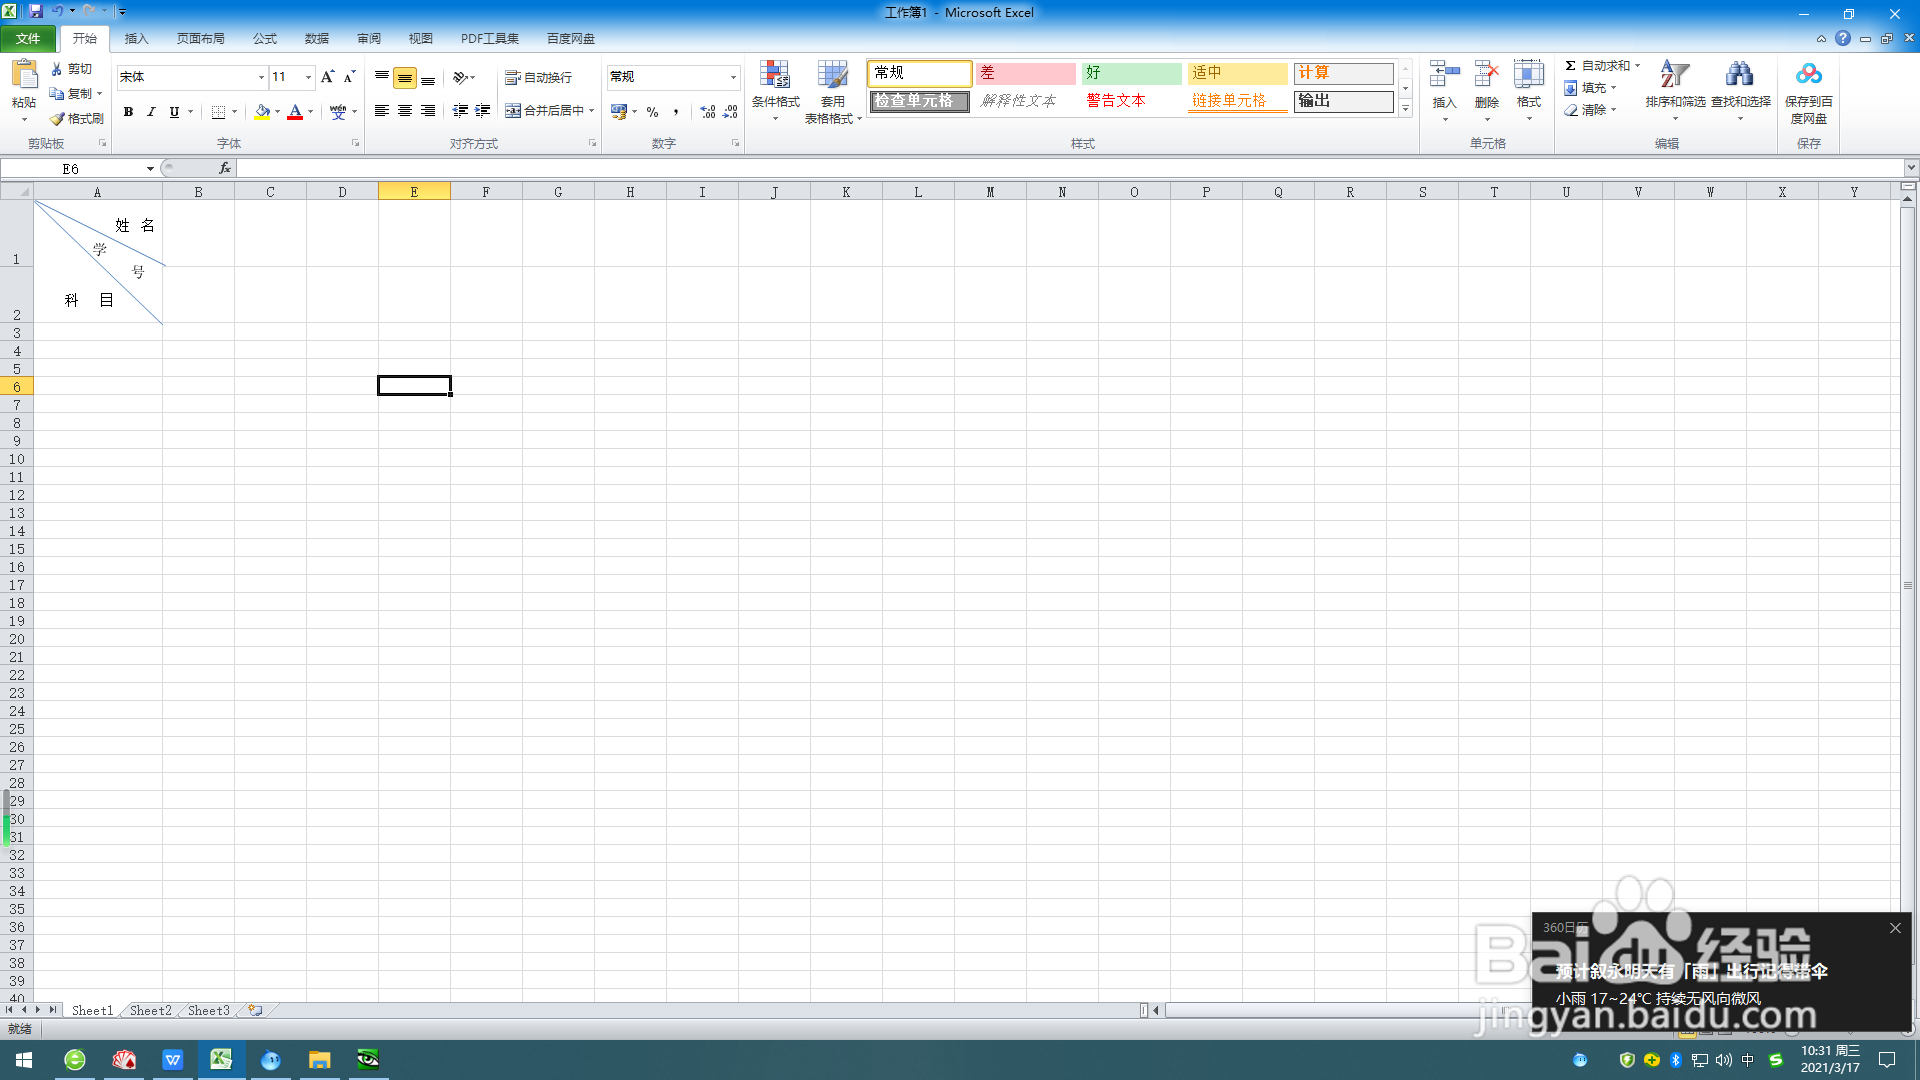The image size is (1920, 1080).
Task: Click the Save icon in quick access toolbar
Action: click(x=36, y=11)
